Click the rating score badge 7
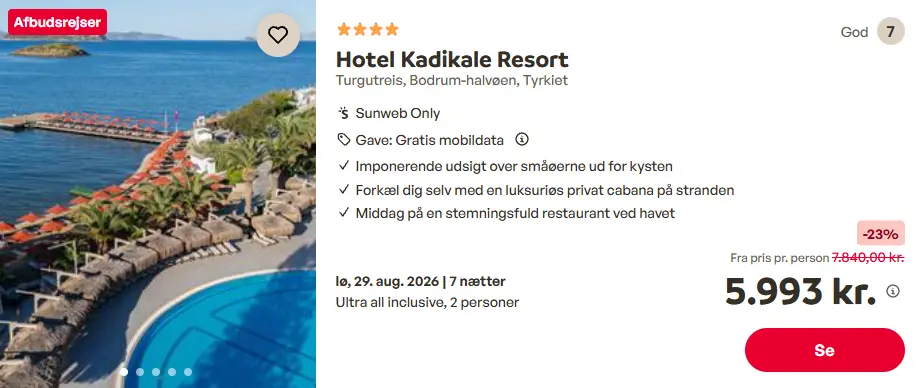 [x=891, y=32]
